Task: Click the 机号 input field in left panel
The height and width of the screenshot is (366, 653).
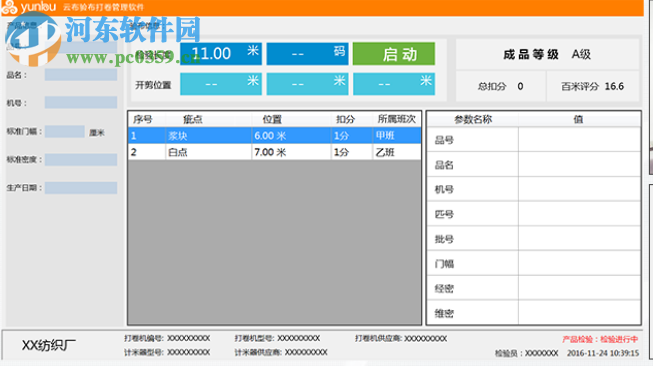Action: [81, 102]
